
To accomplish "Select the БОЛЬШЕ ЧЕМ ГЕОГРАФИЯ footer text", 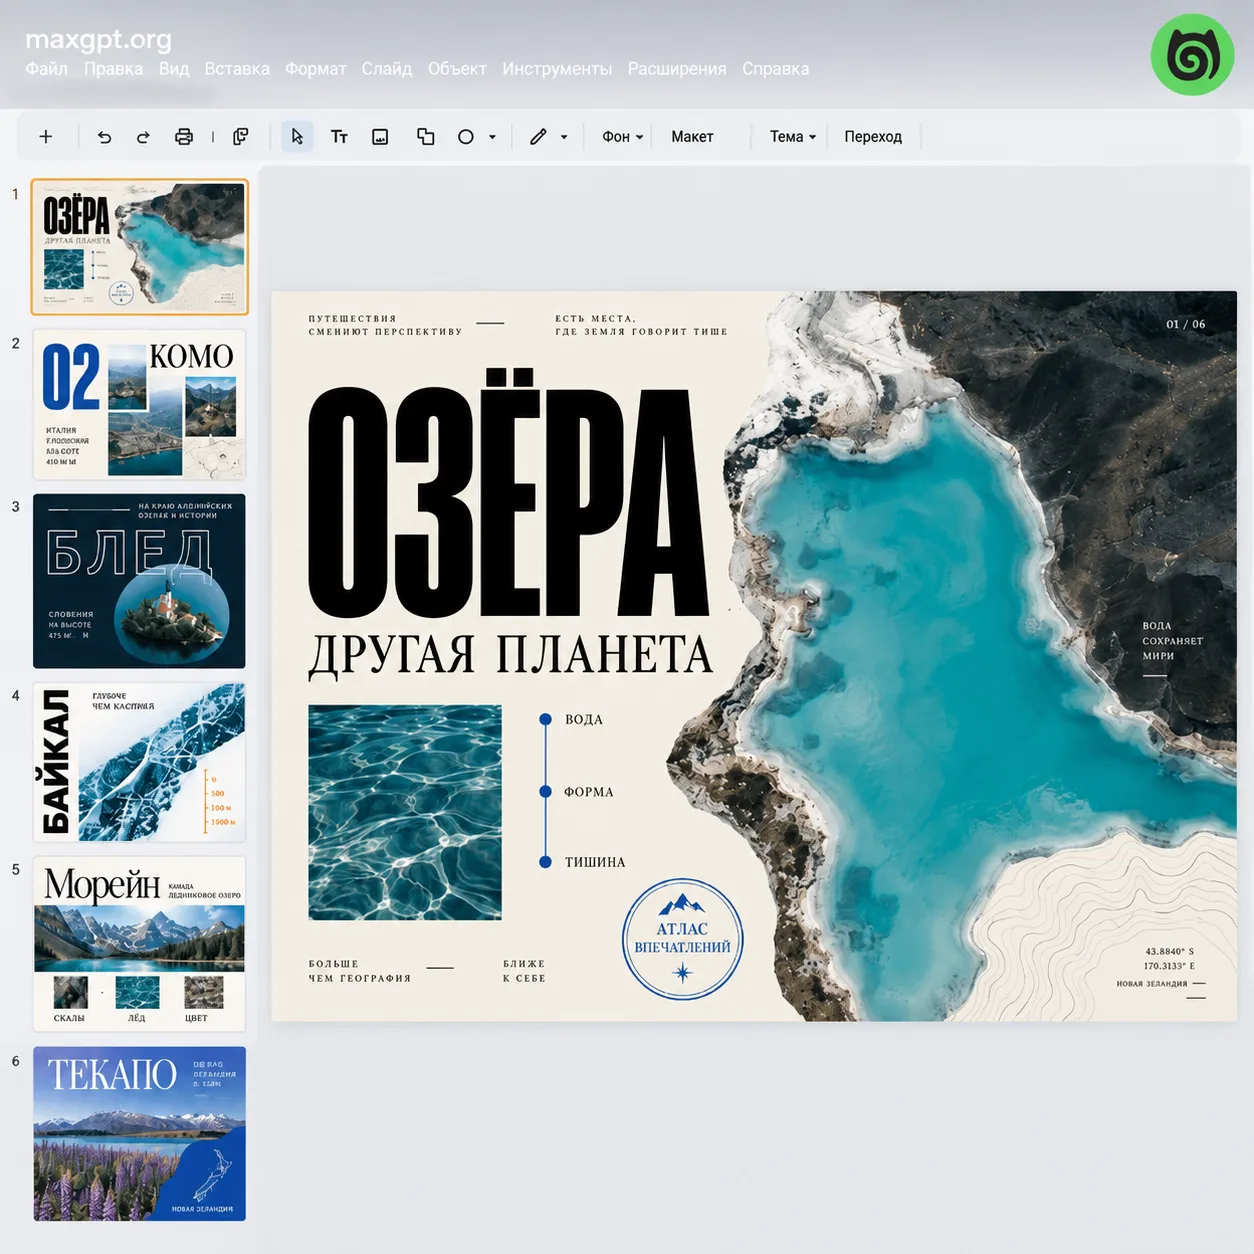I will click(x=359, y=971).
